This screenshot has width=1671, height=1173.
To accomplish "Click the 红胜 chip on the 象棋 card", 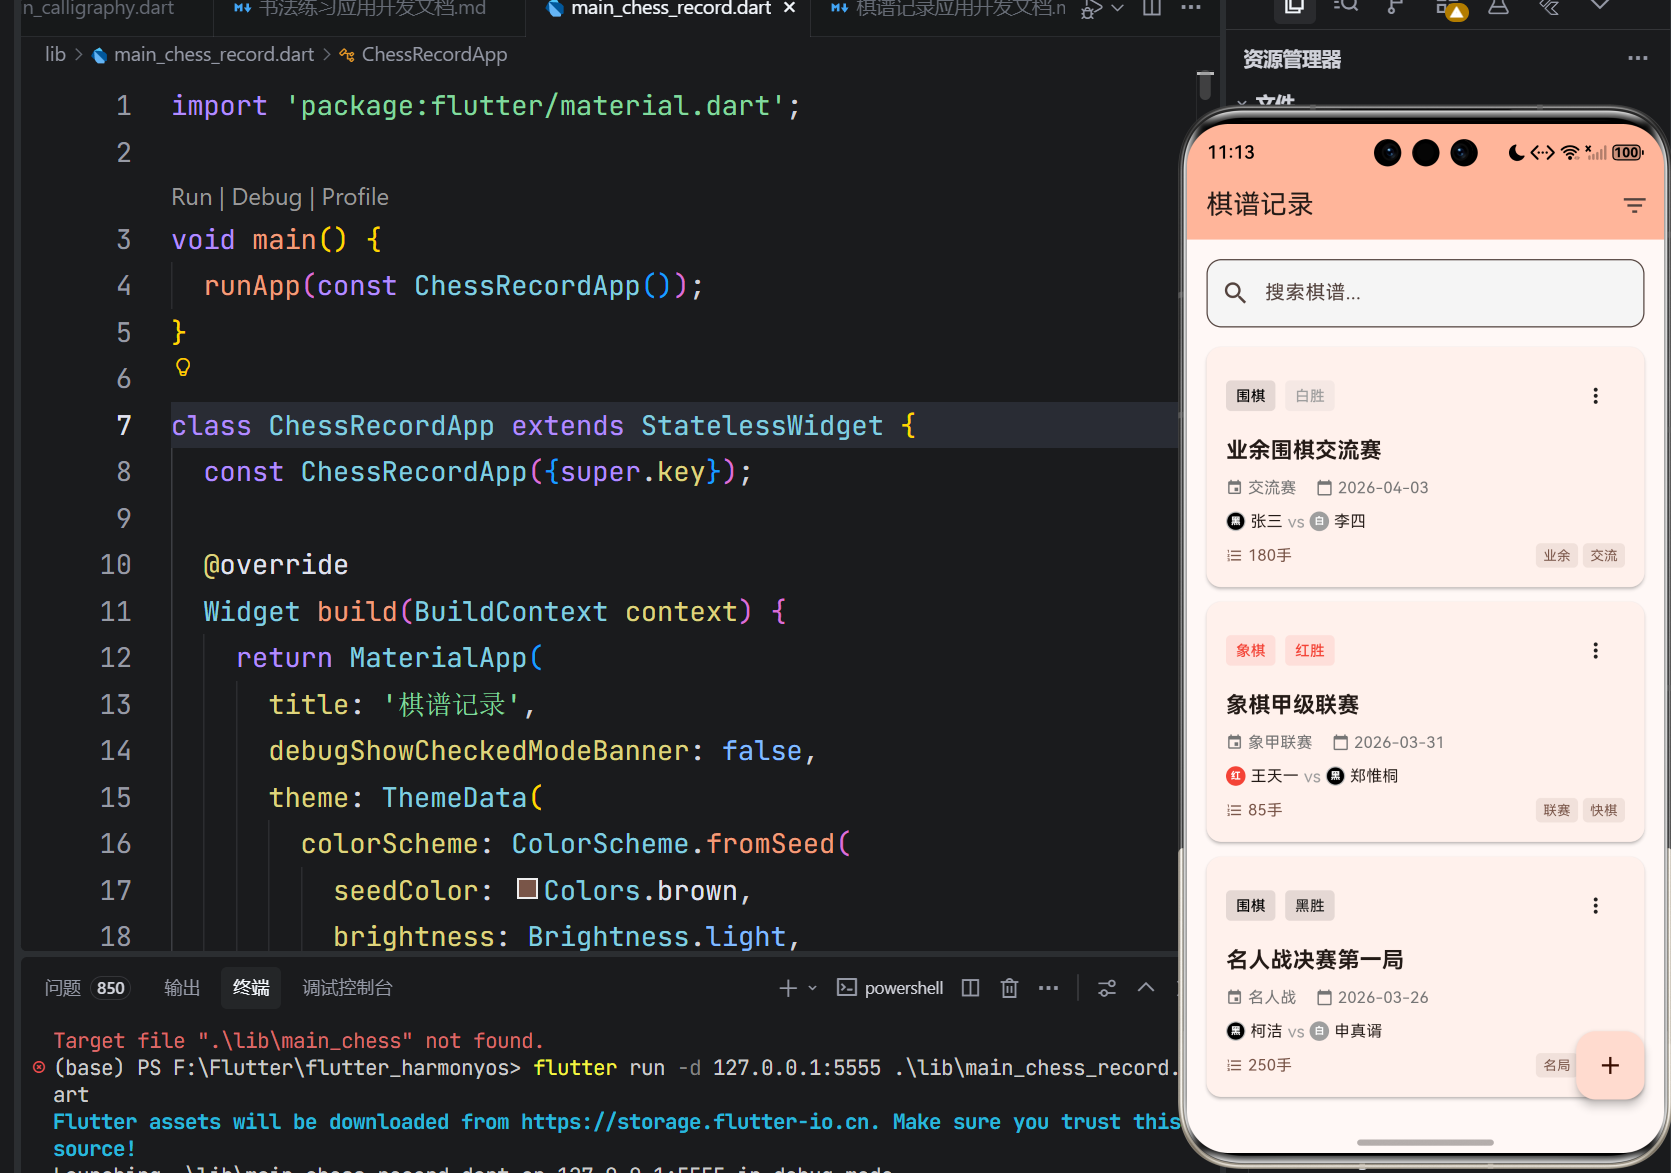I will tap(1309, 651).
